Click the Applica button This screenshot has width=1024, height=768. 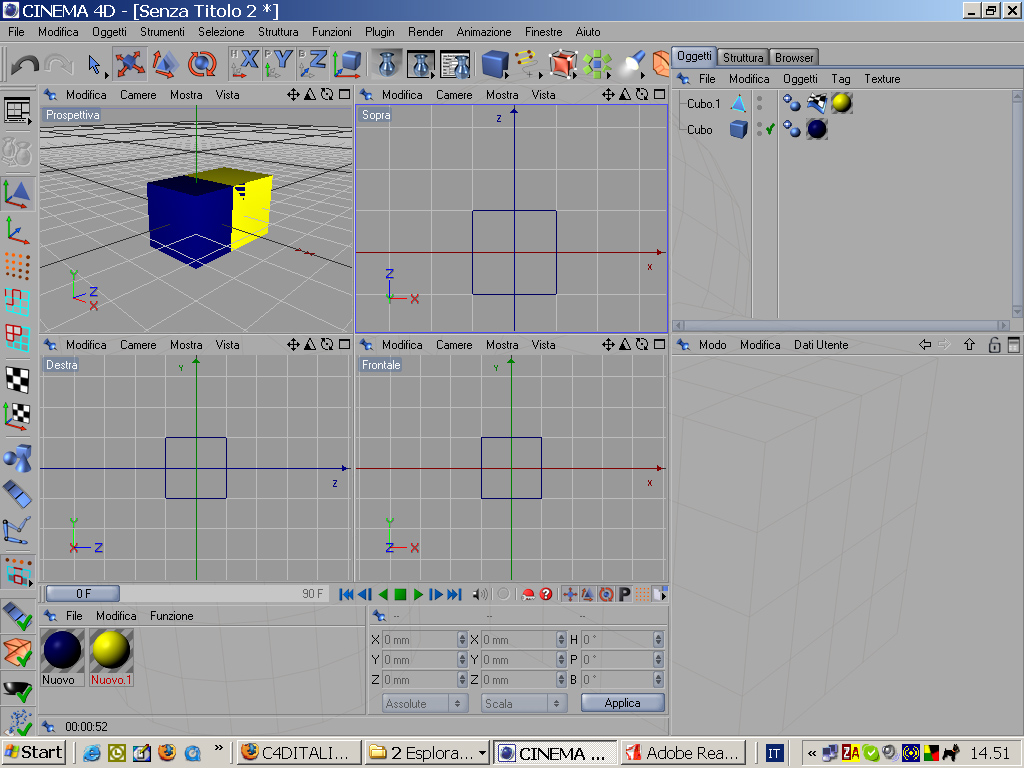click(x=622, y=703)
